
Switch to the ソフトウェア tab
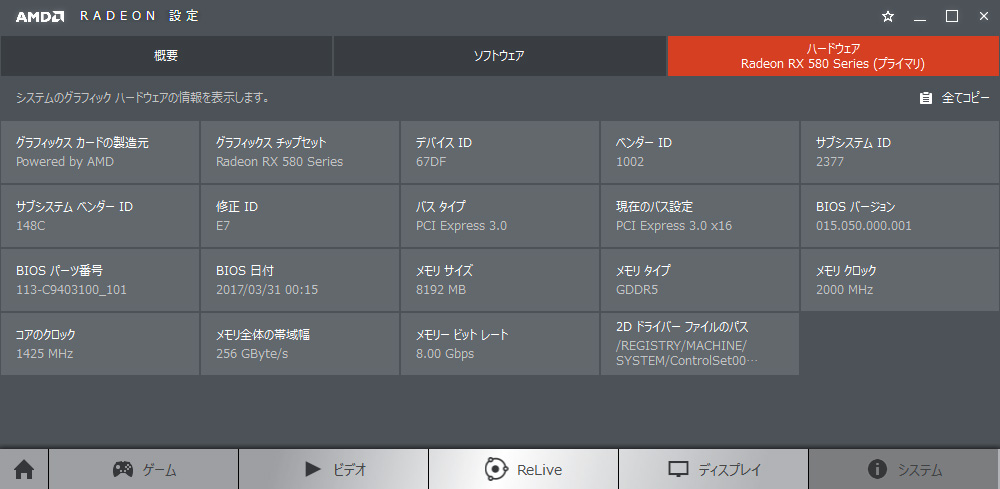click(499, 56)
